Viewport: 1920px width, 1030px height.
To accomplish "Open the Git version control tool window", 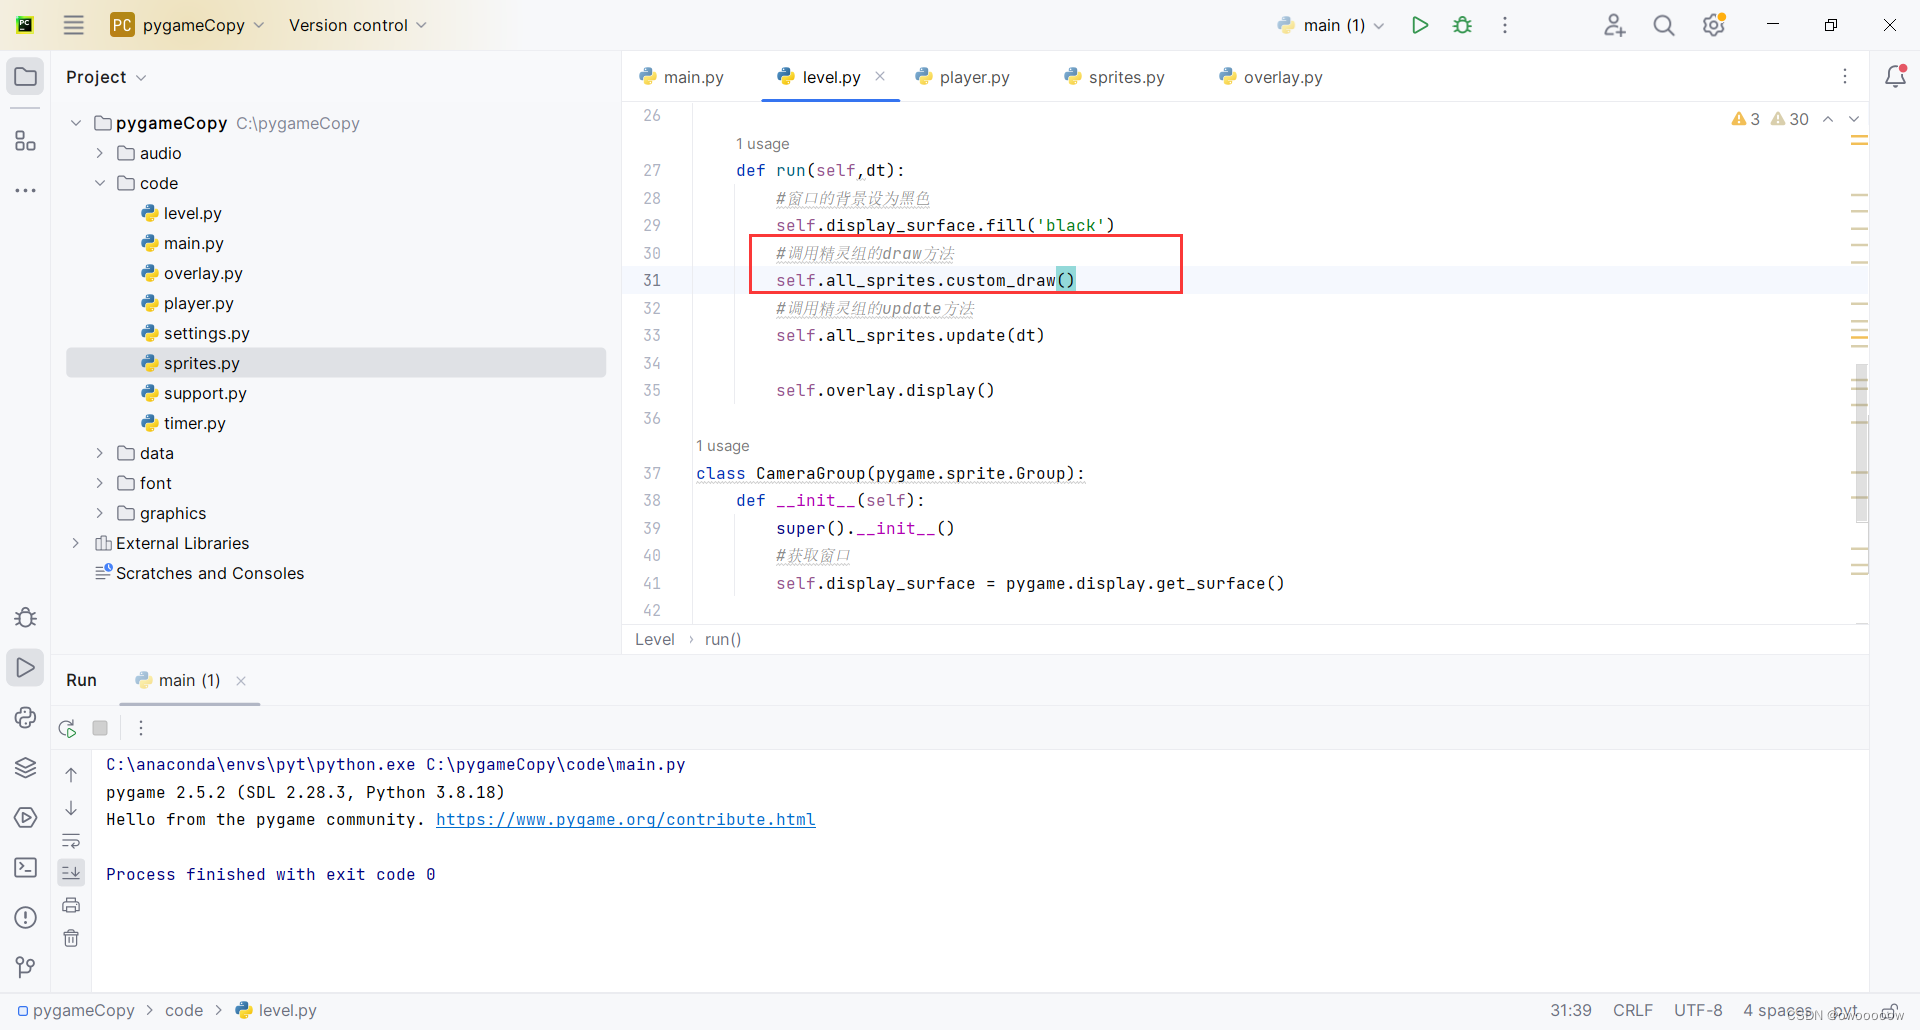I will coord(25,967).
